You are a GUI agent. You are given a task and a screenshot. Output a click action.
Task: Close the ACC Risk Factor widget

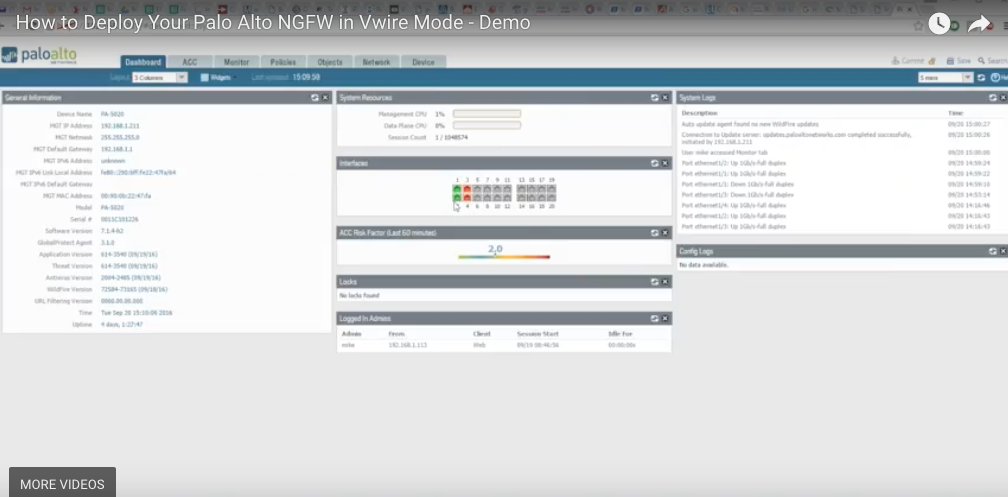click(665, 233)
